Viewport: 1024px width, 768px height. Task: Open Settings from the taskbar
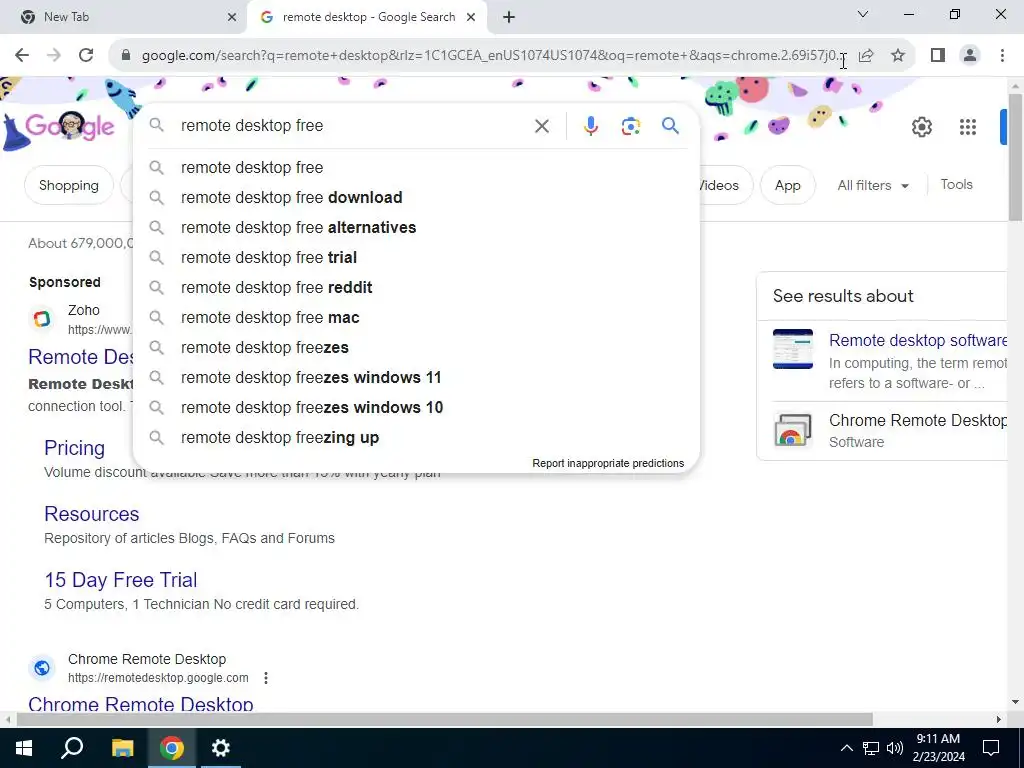point(221,748)
